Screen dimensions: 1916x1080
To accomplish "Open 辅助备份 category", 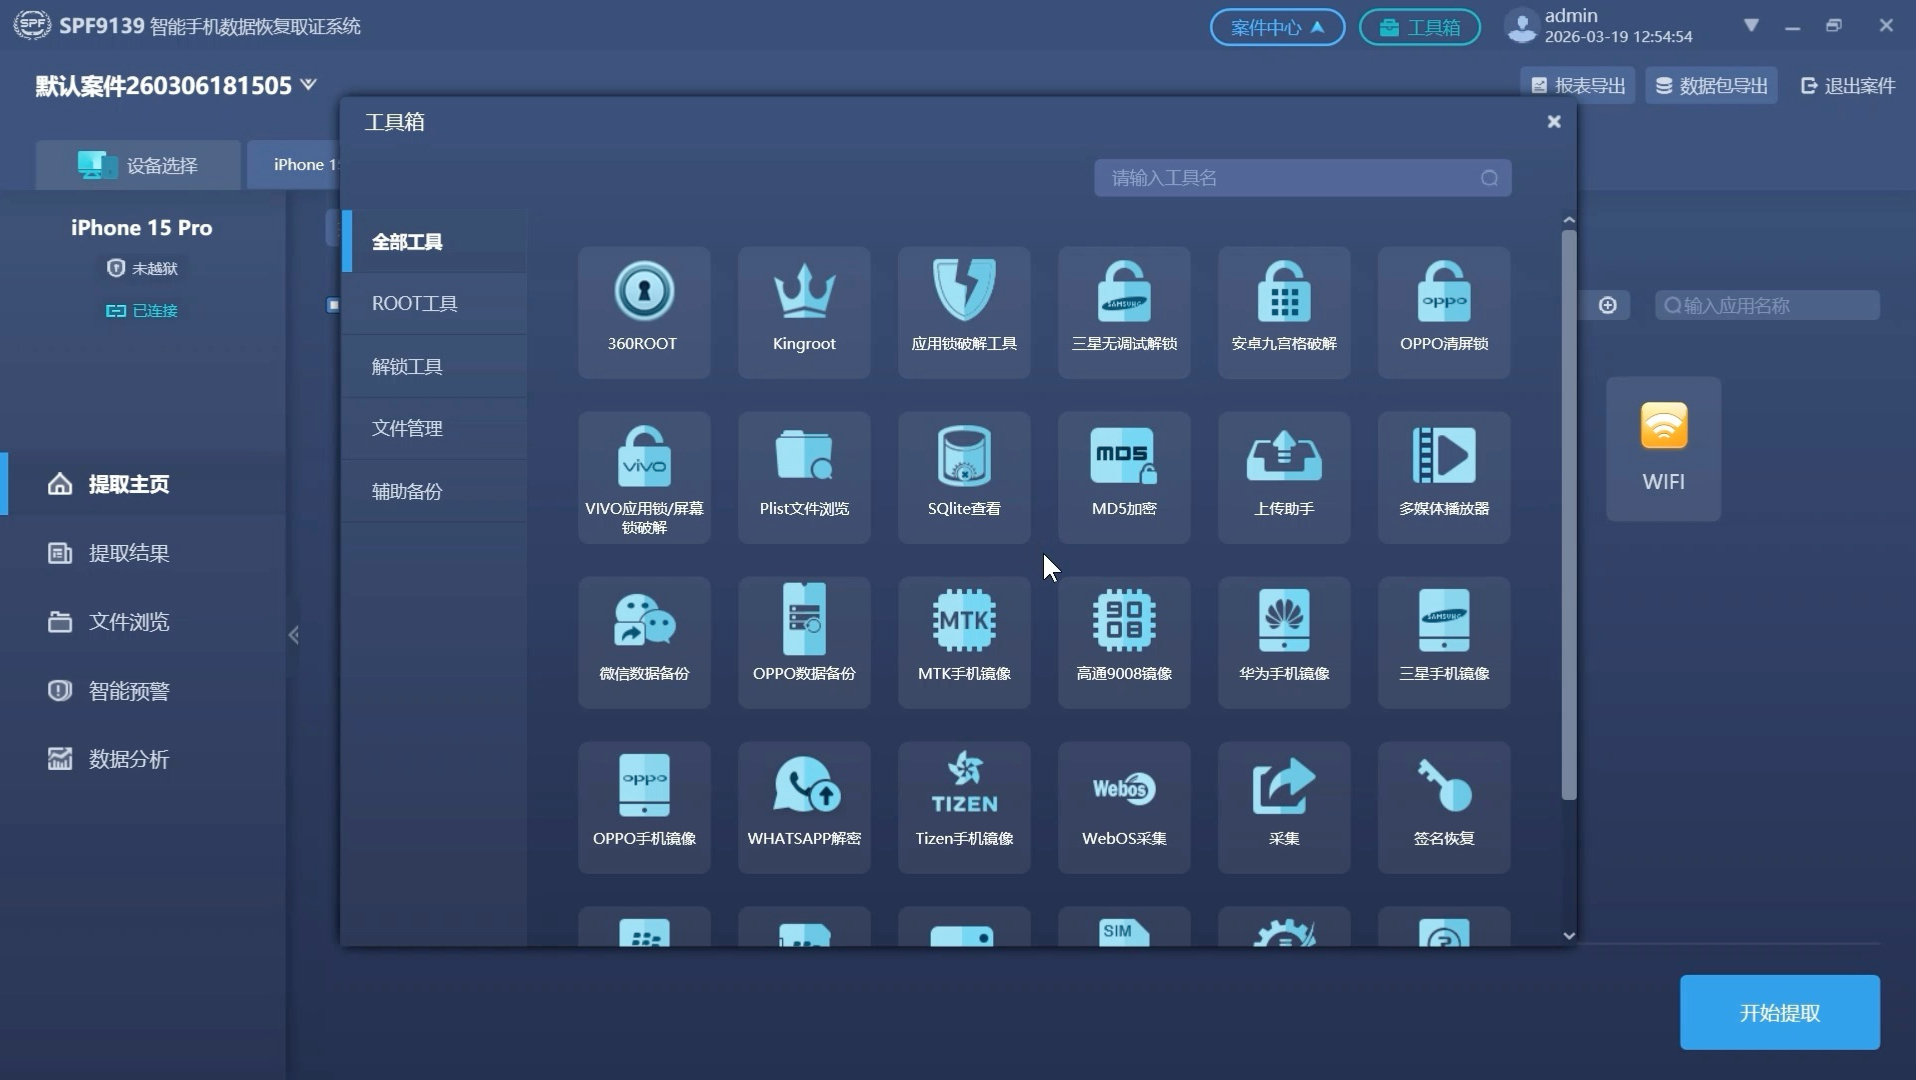I will [434, 491].
